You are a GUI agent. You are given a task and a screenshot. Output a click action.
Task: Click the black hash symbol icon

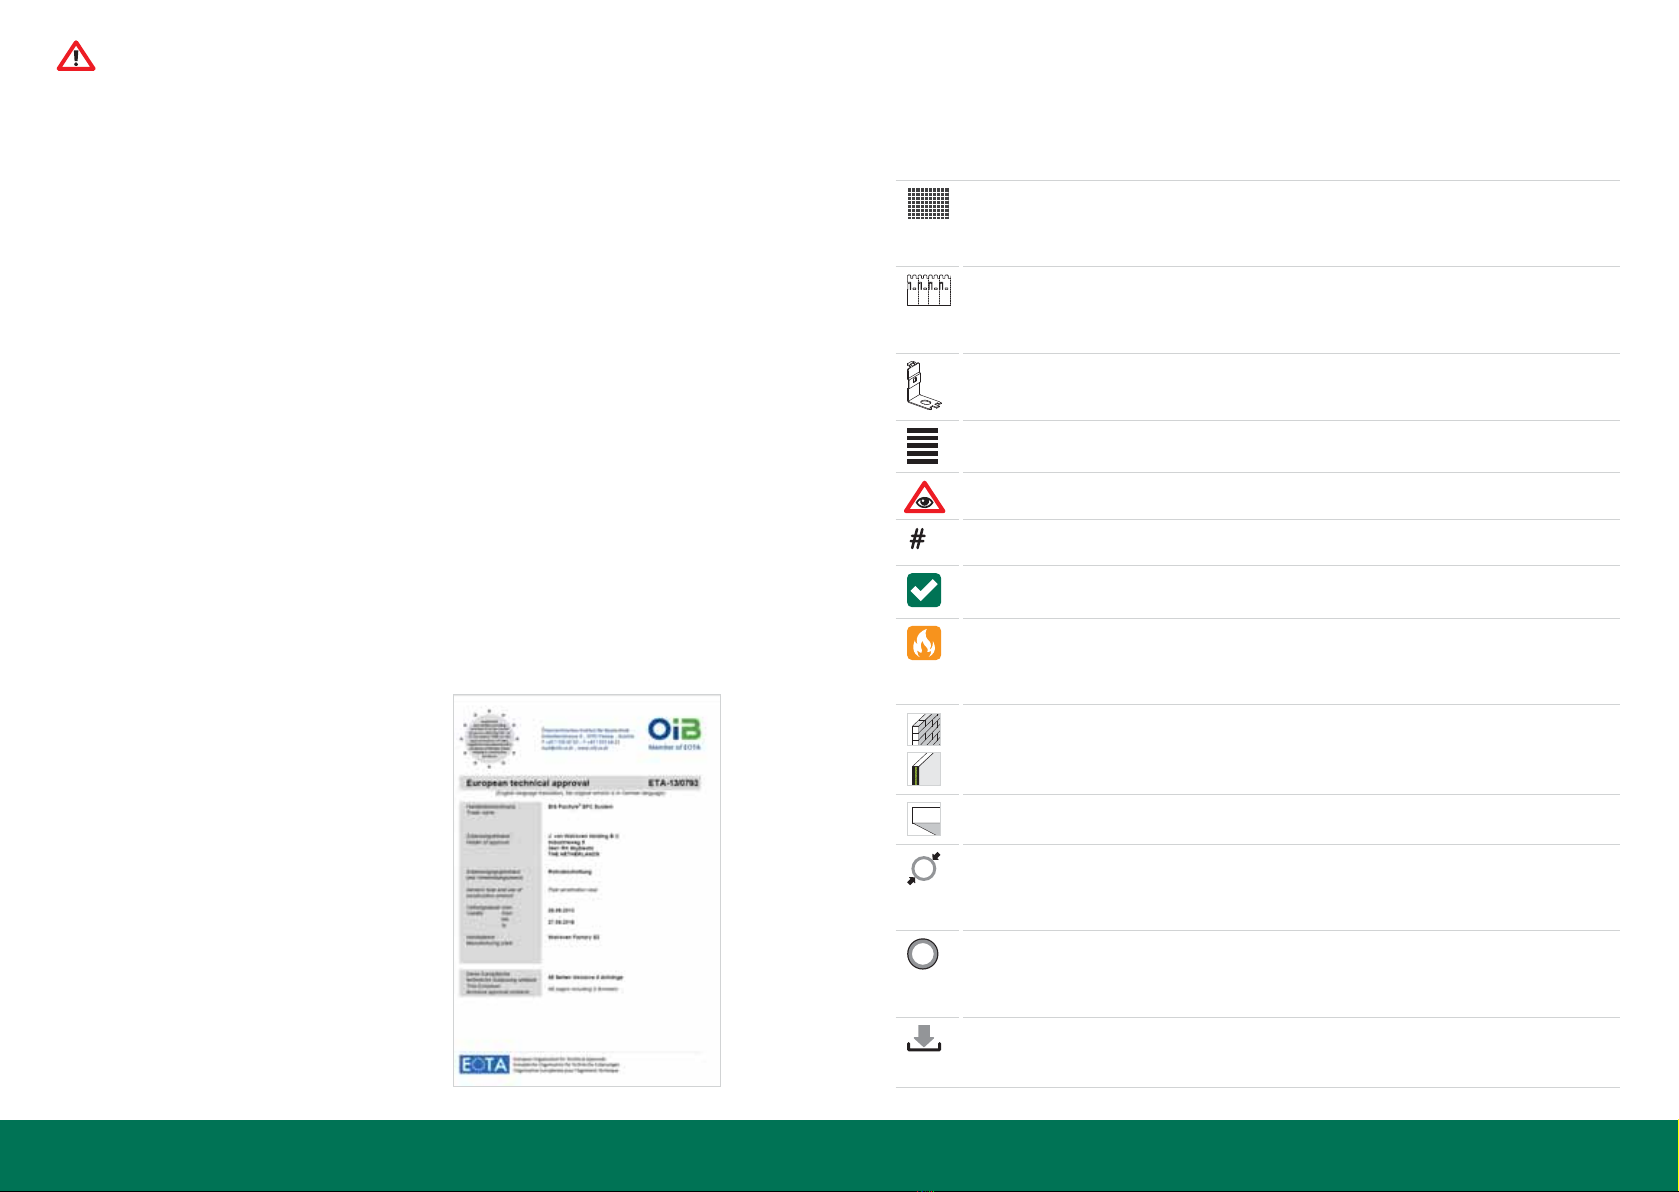click(x=917, y=540)
